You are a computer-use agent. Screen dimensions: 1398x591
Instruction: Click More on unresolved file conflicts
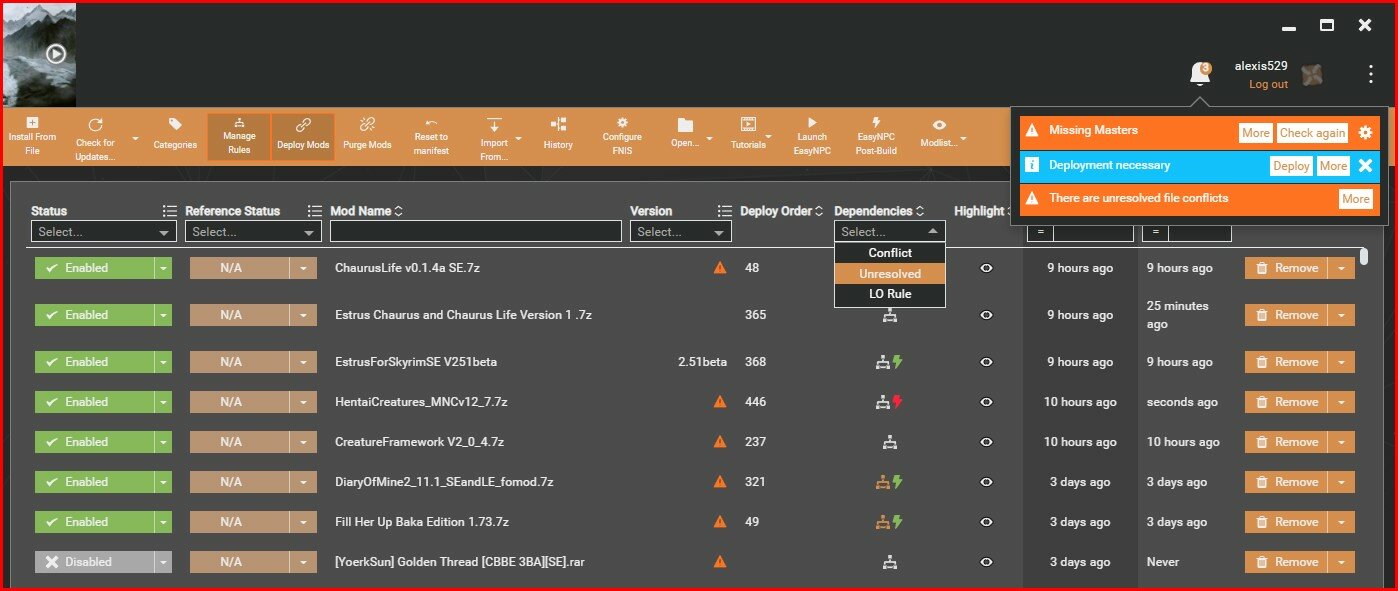1356,199
